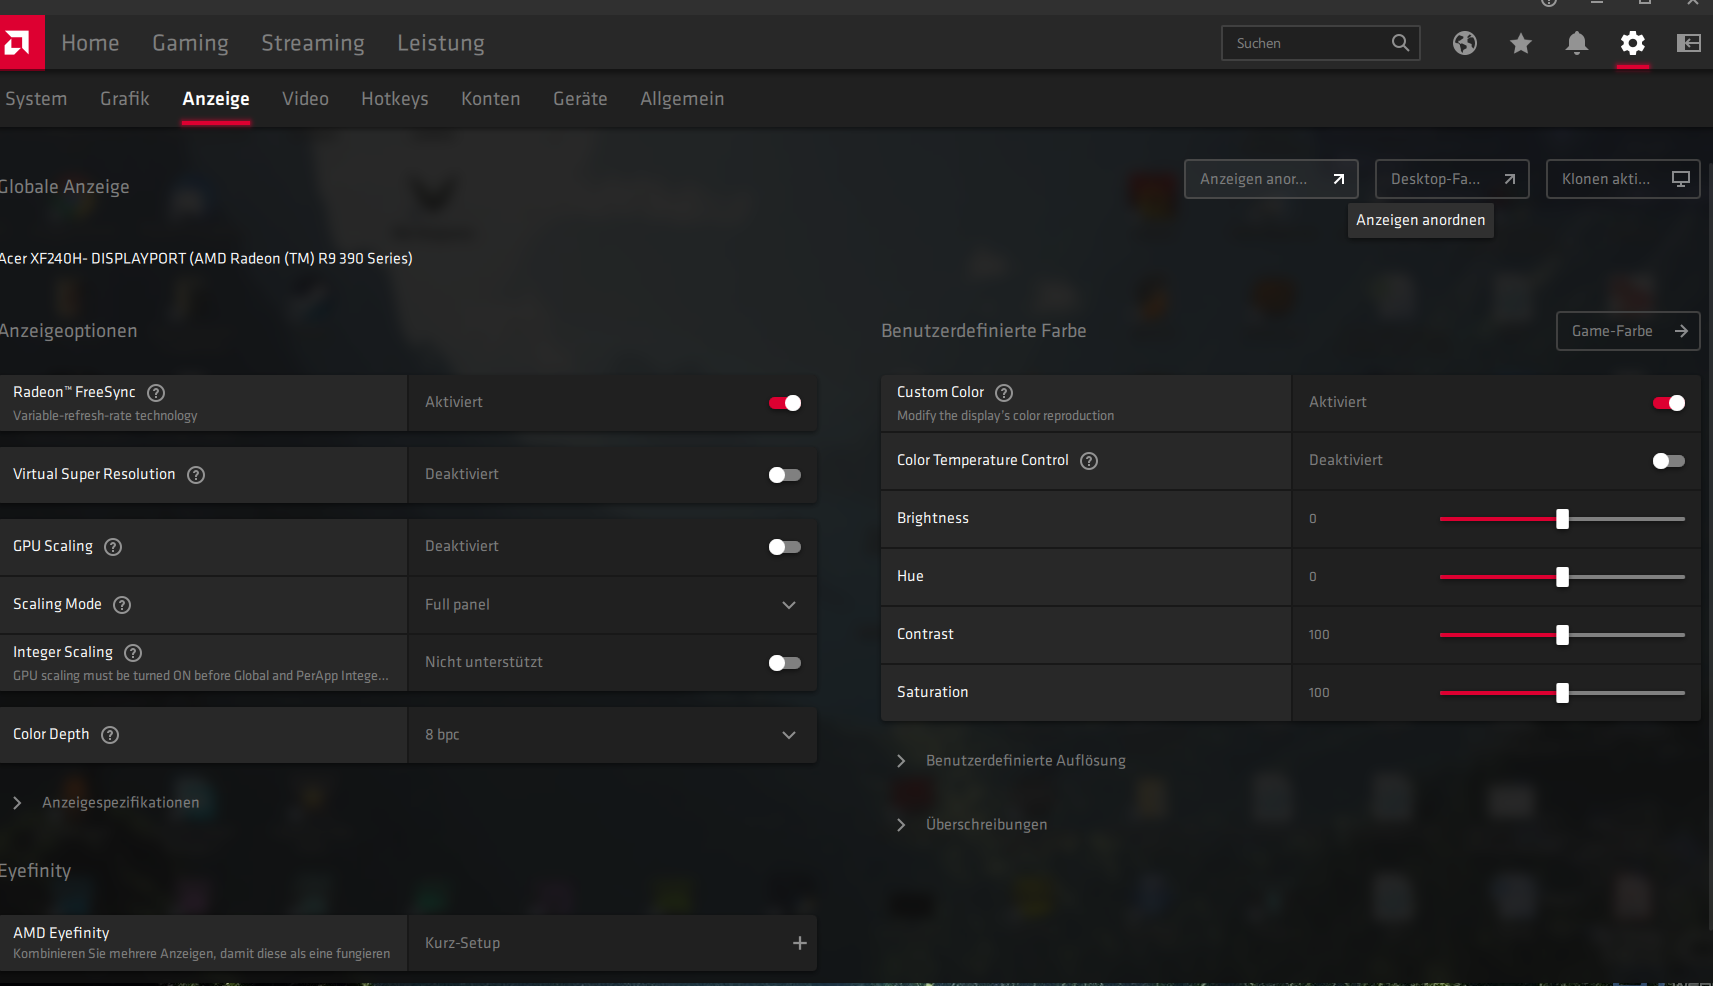
Task: Open the Leistung tab
Action: pos(441,43)
